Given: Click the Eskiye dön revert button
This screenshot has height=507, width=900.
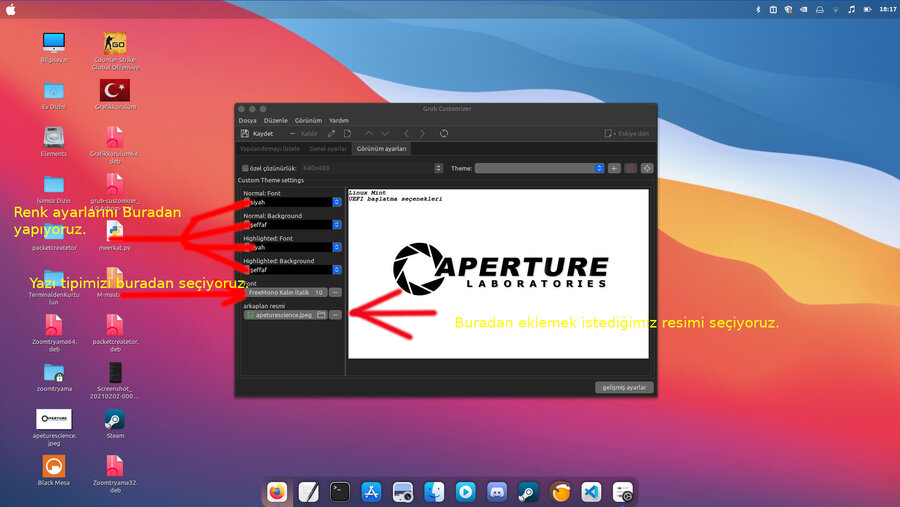Looking at the screenshot, I should 627,134.
